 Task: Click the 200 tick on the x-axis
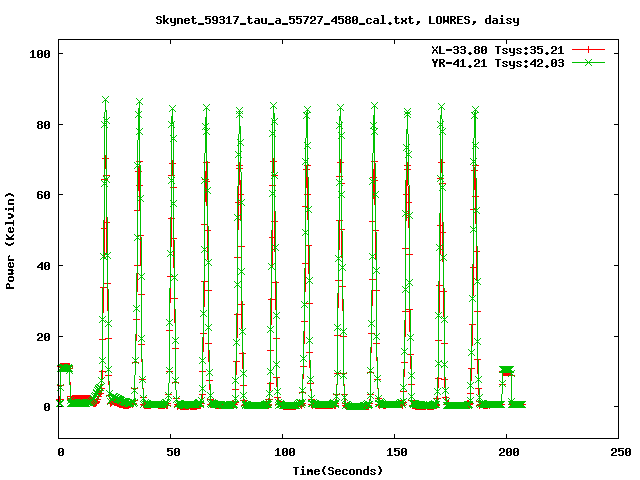tap(507, 452)
